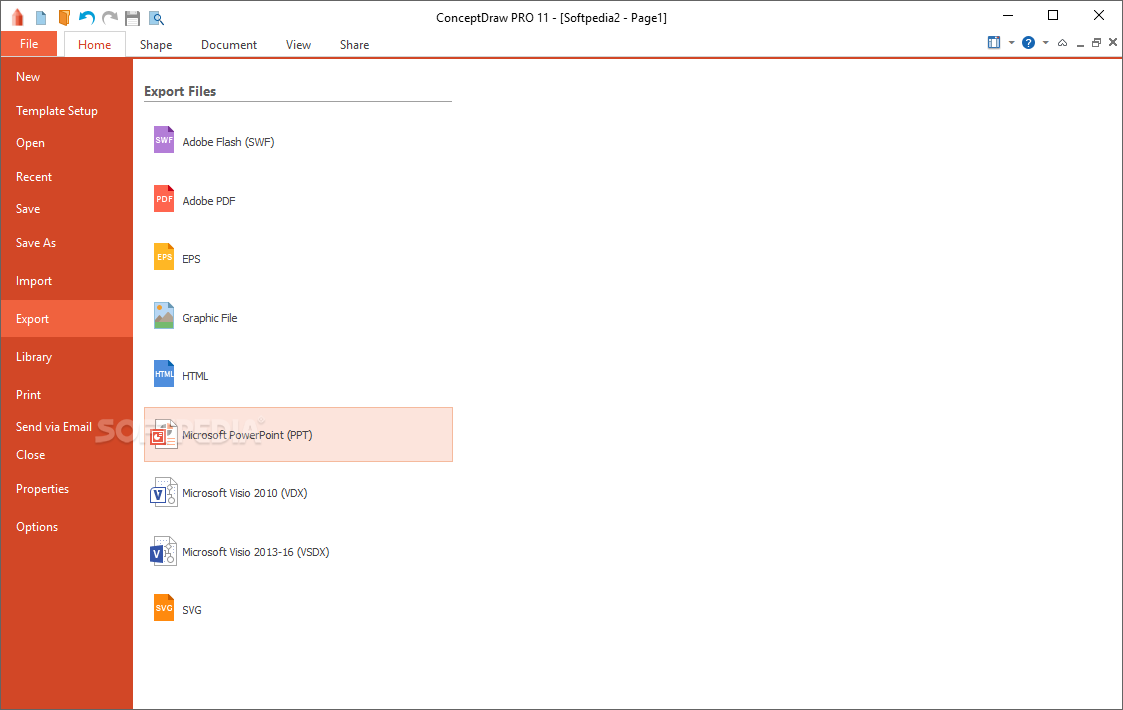Click the ConceptDraw red pencil logo icon
1123x710 pixels.
pyautogui.click(x=18, y=17)
